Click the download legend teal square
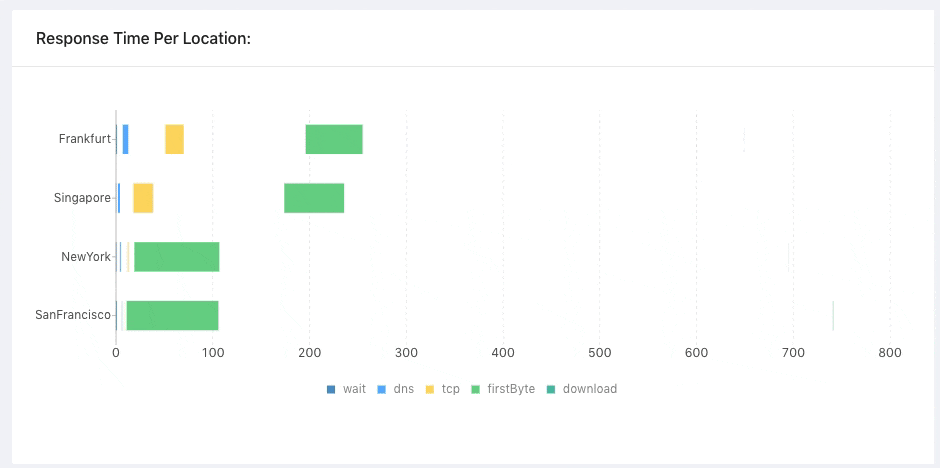This screenshot has width=940, height=468. click(x=551, y=389)
